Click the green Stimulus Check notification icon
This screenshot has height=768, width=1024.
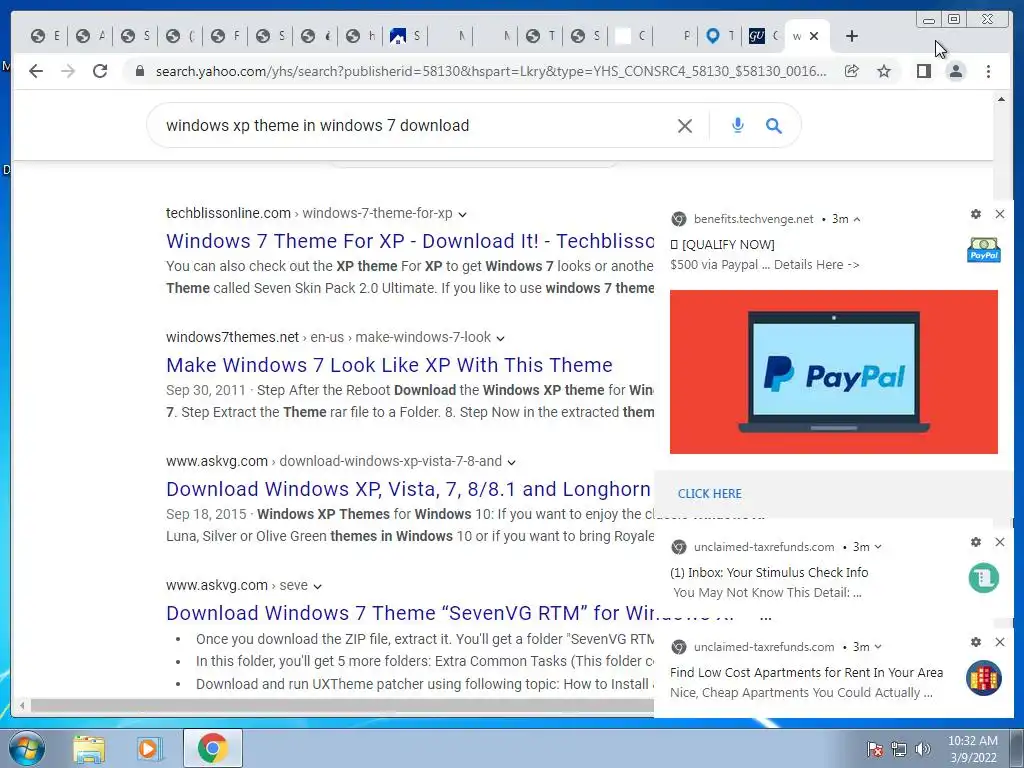coord(984,578)
